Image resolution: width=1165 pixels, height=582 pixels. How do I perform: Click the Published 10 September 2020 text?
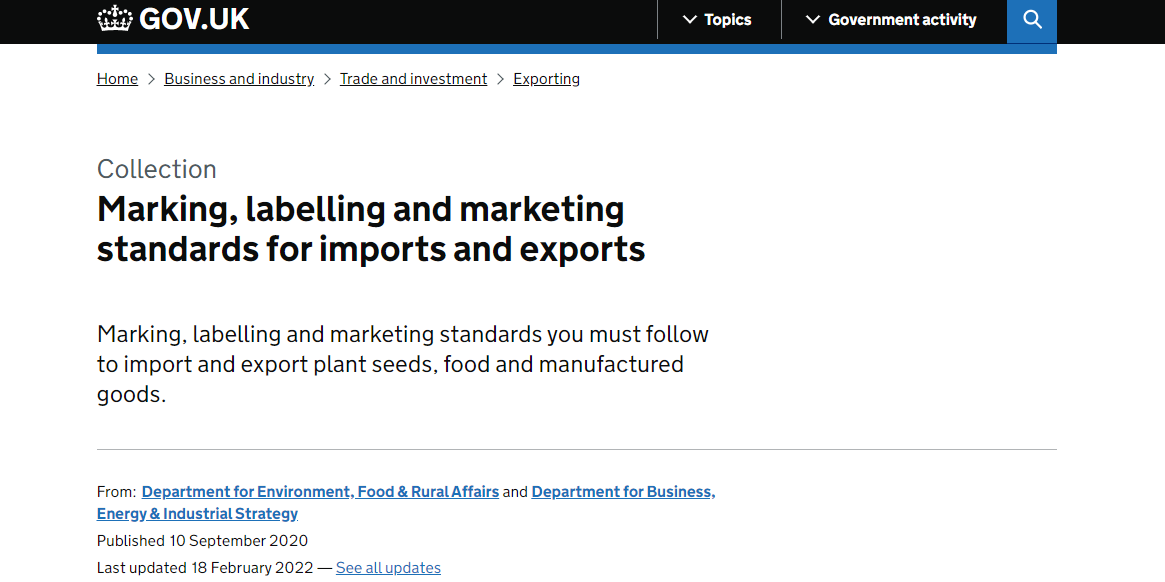(202, 541)
